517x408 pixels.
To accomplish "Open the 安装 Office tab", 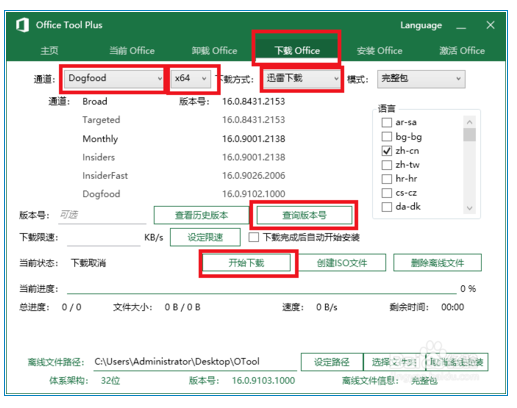I will (x=379, y=51).
